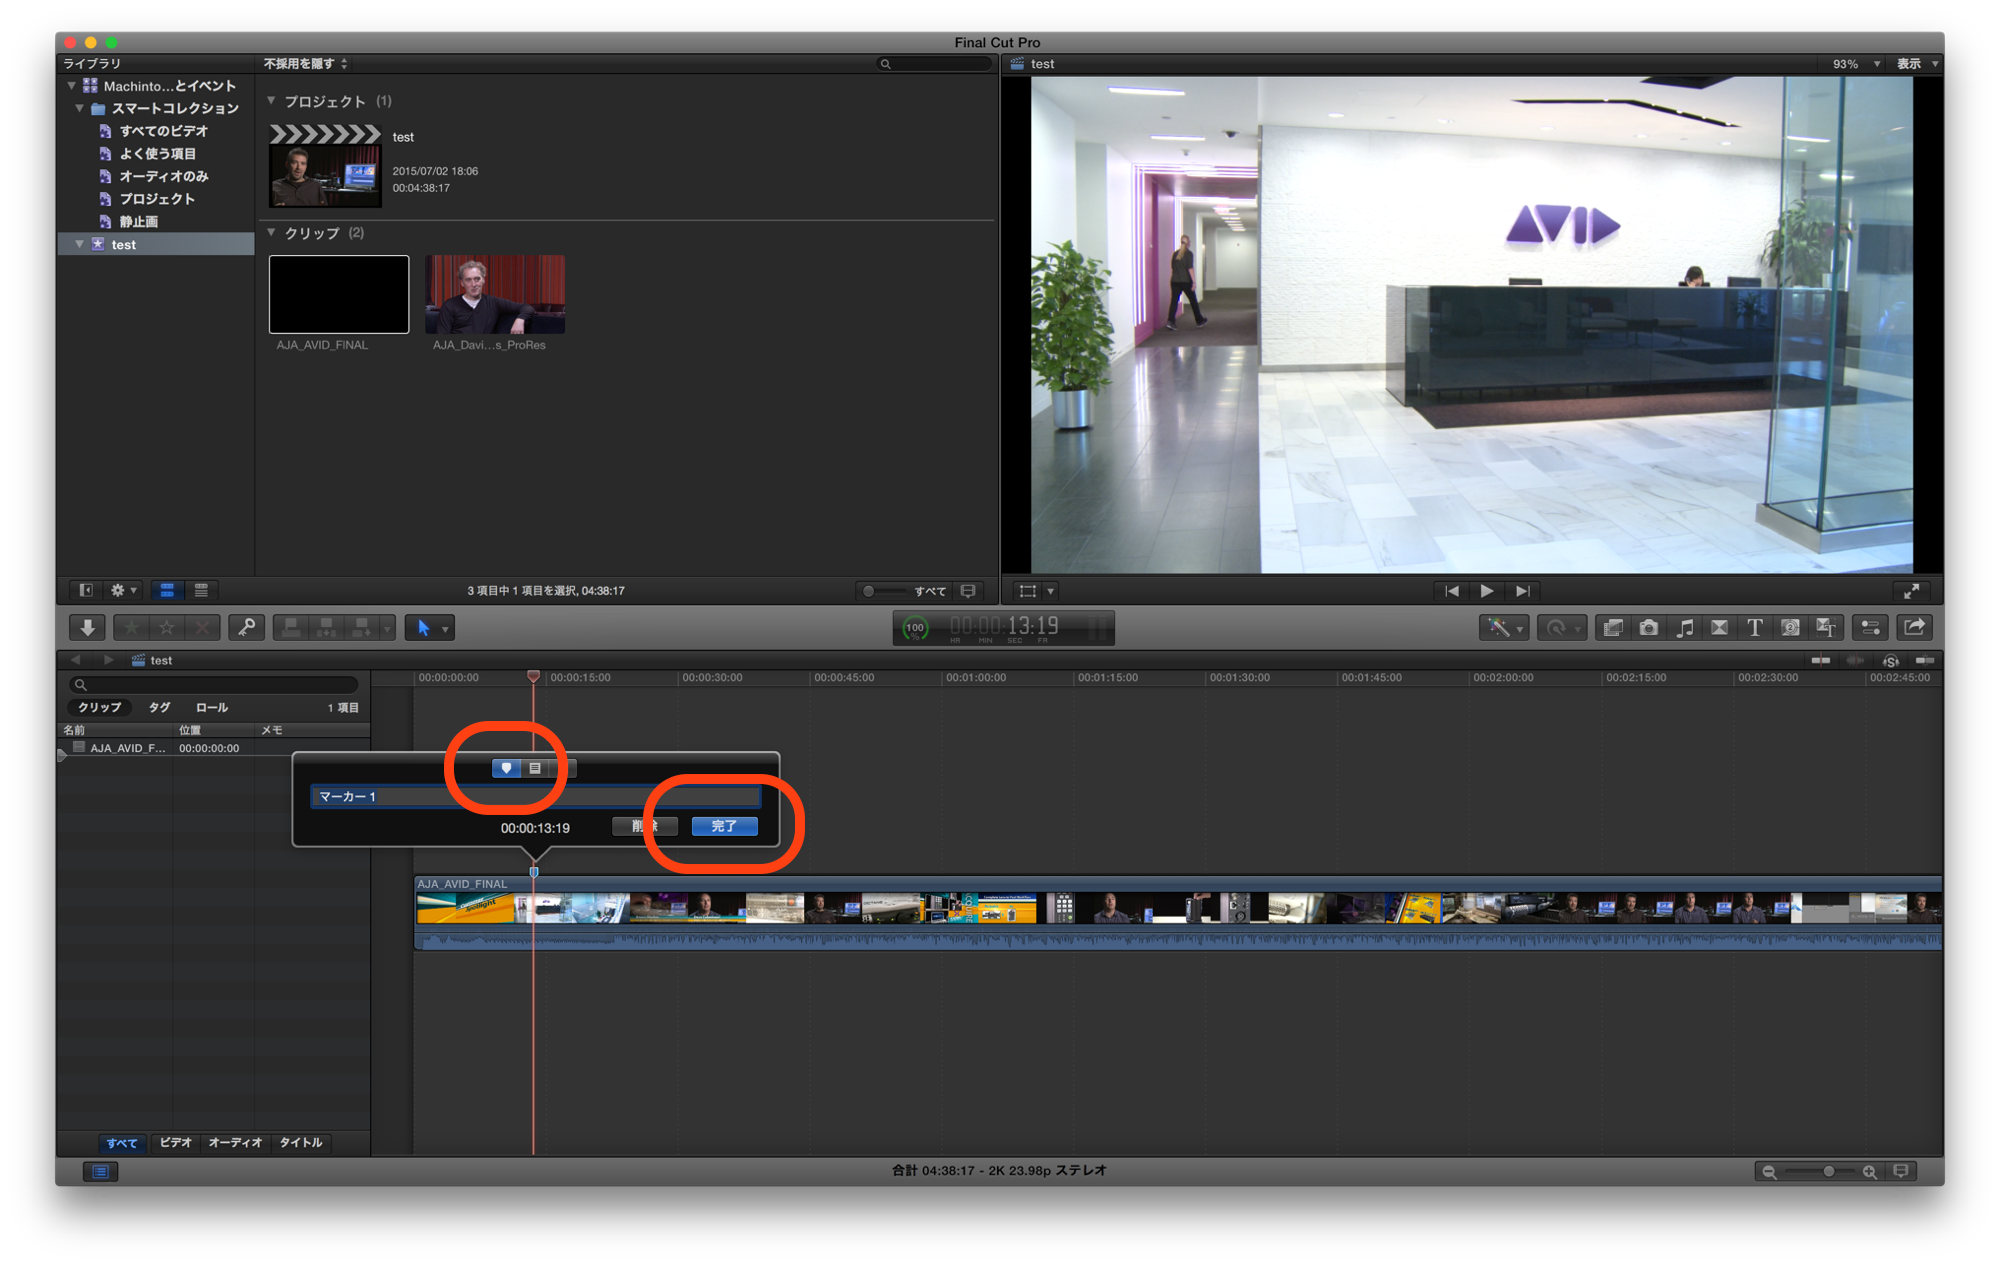2000x1265 pixels.
Task: Open the Enhancements magic wand menu
Action: (x=1503, y=628)
